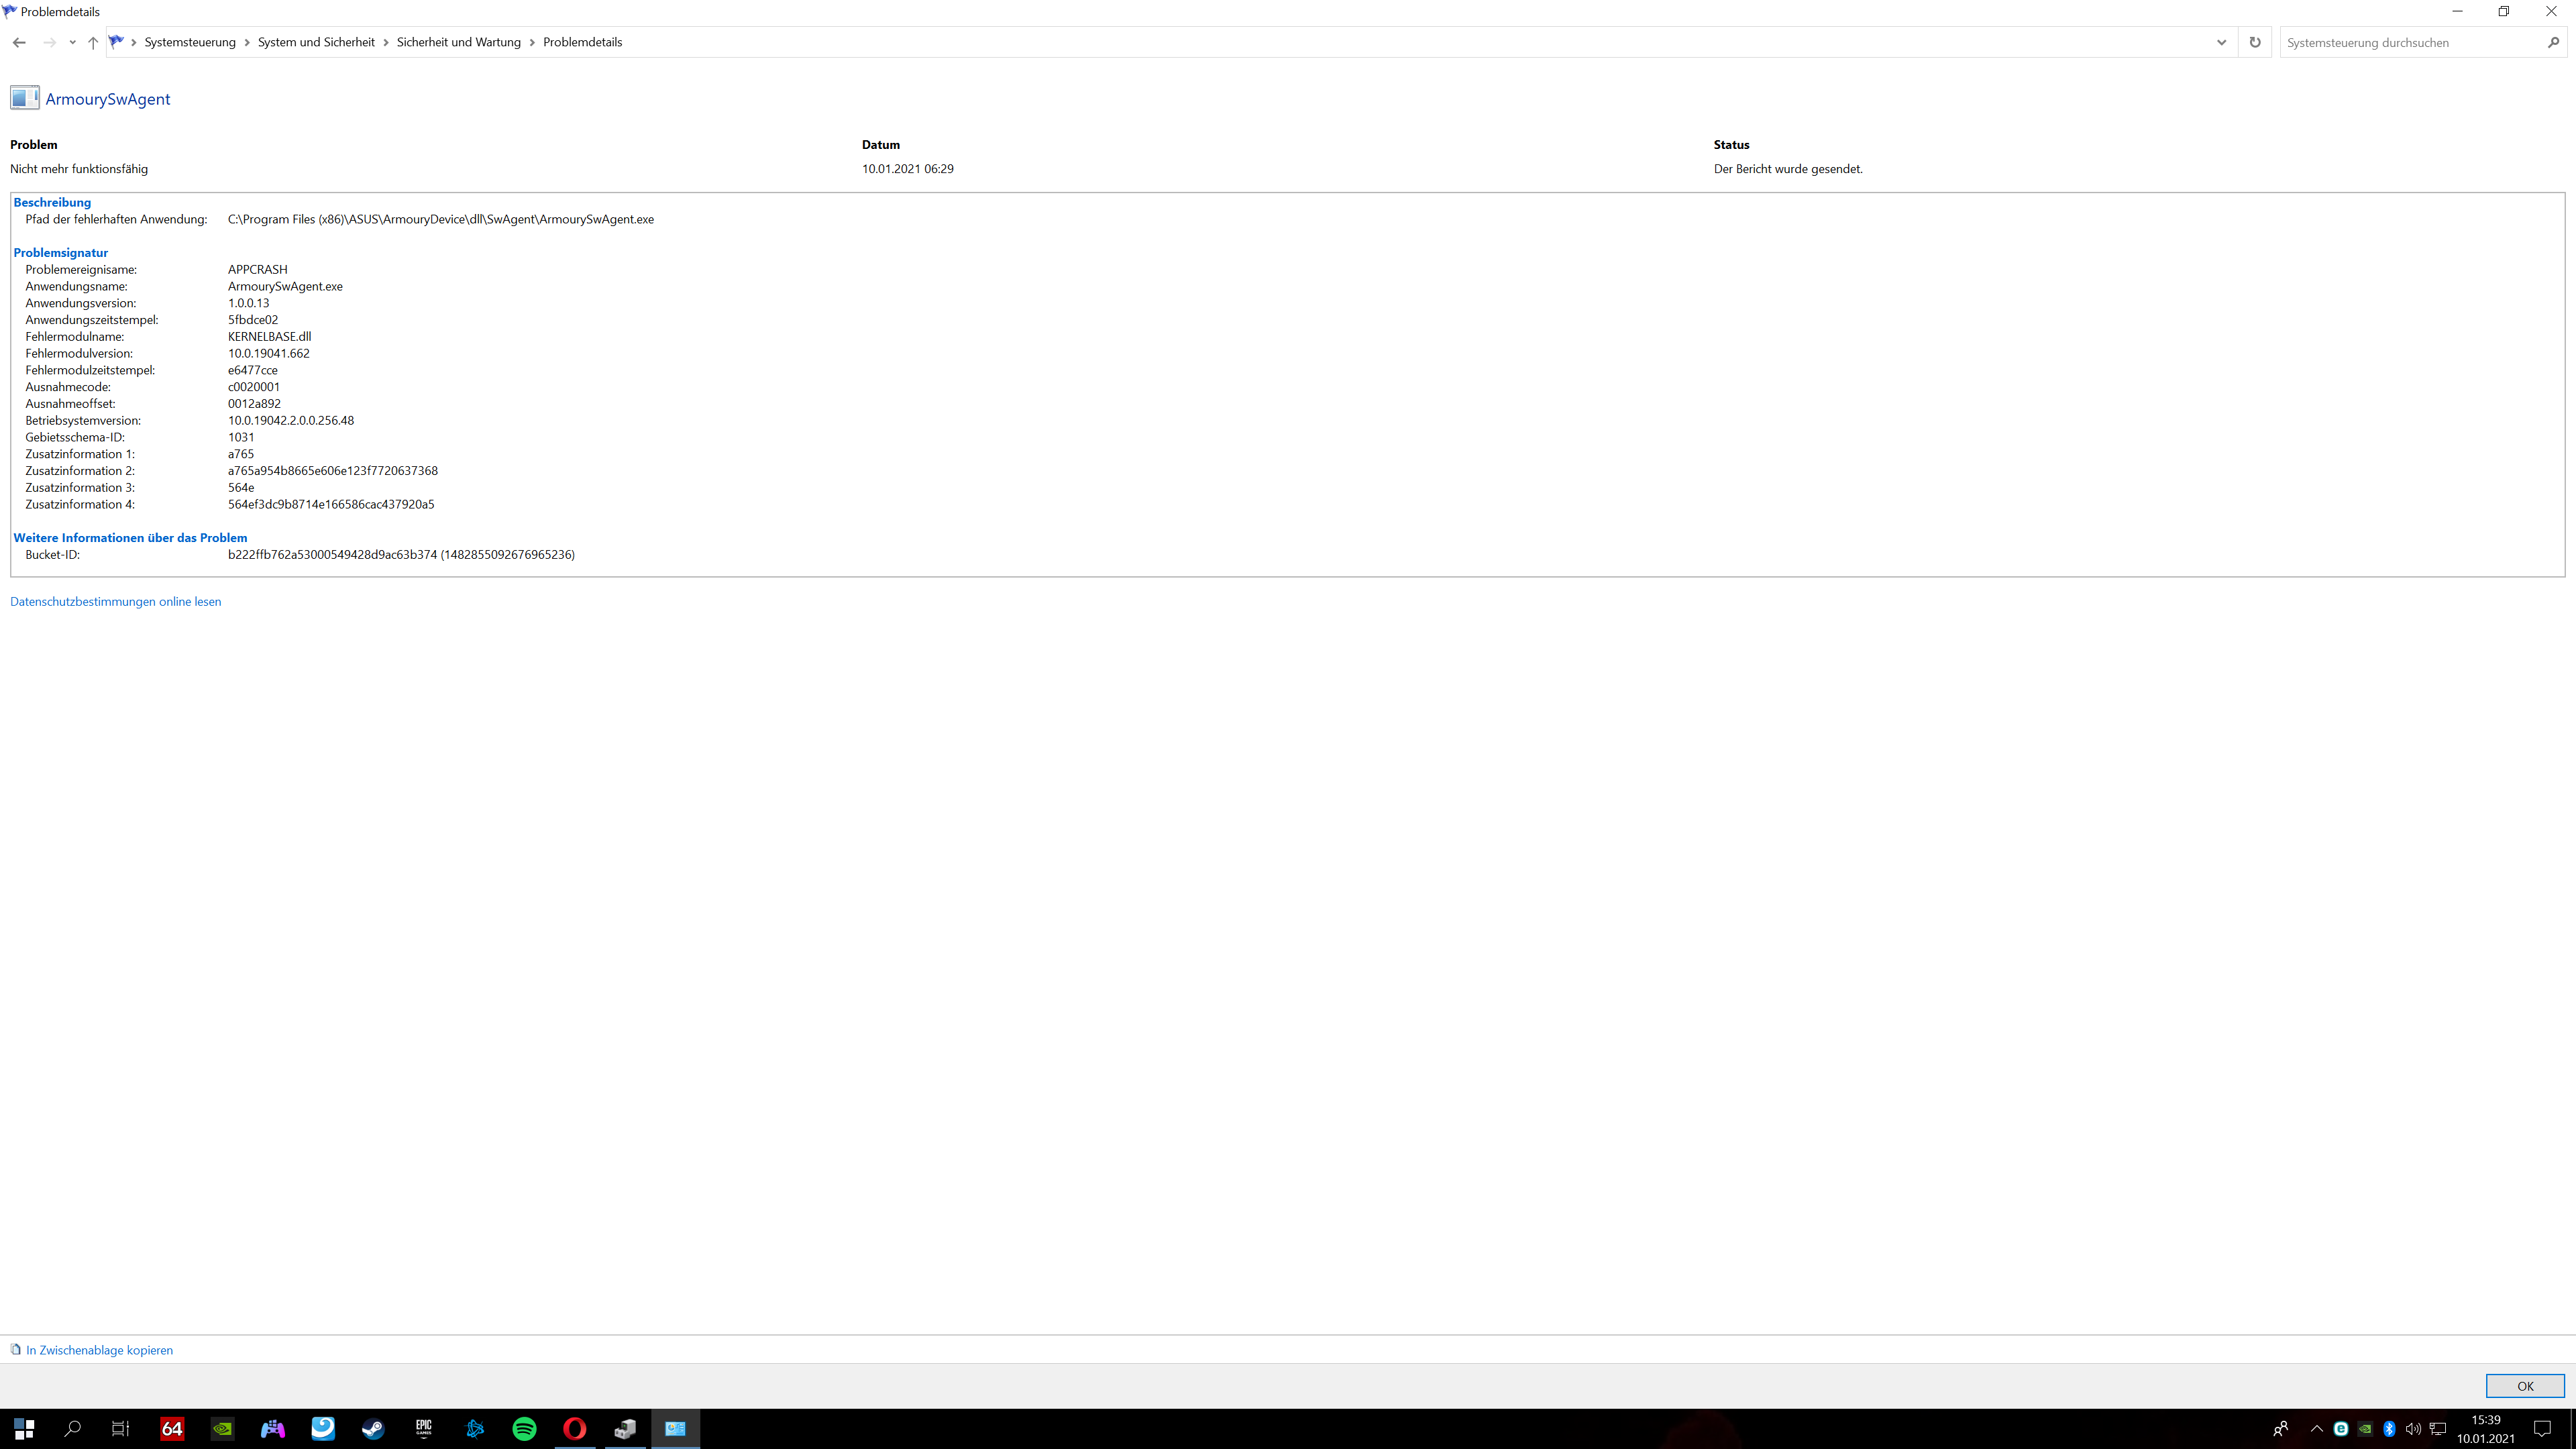This screenshot has height=1449, width=2576.
Task: Click the Anwendungsname value ArmourySwAgent.exe
Action: click(x=285, y=286)
